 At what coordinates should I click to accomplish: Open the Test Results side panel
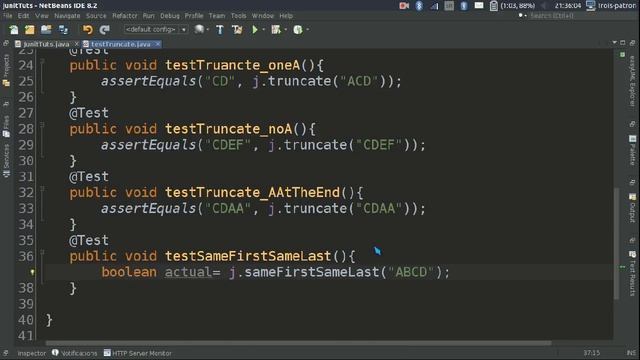(632, 273)
